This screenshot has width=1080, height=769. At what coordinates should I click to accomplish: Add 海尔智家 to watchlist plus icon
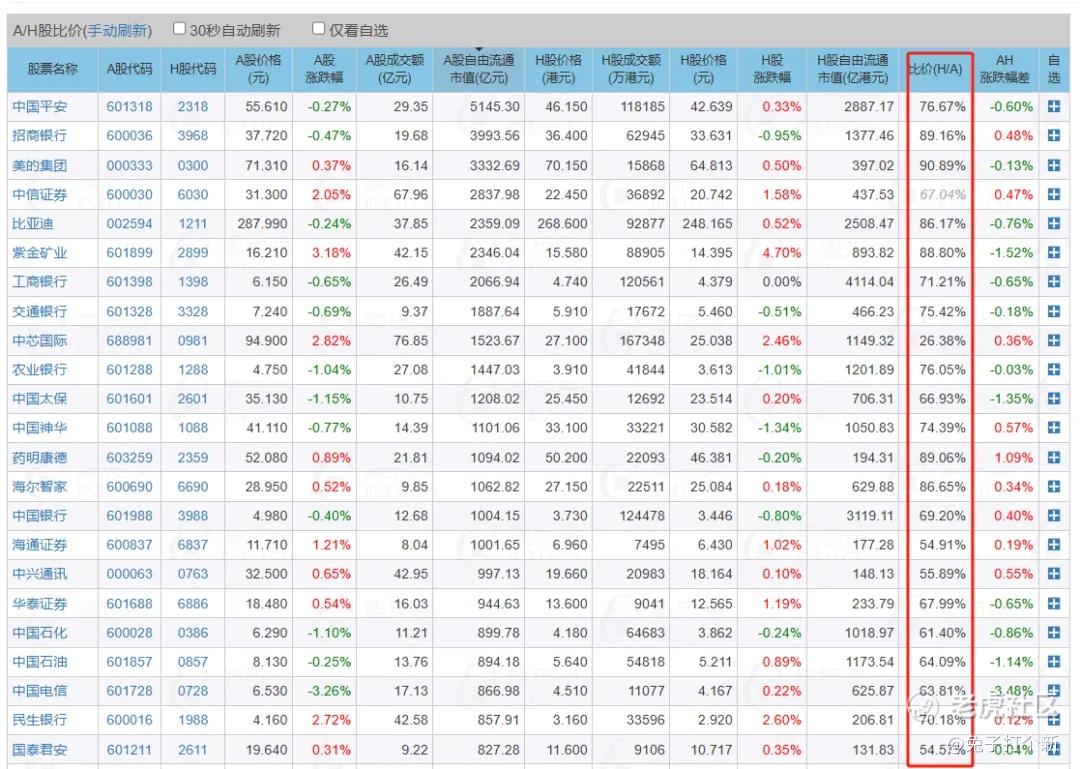click(x=1053, y=486)
